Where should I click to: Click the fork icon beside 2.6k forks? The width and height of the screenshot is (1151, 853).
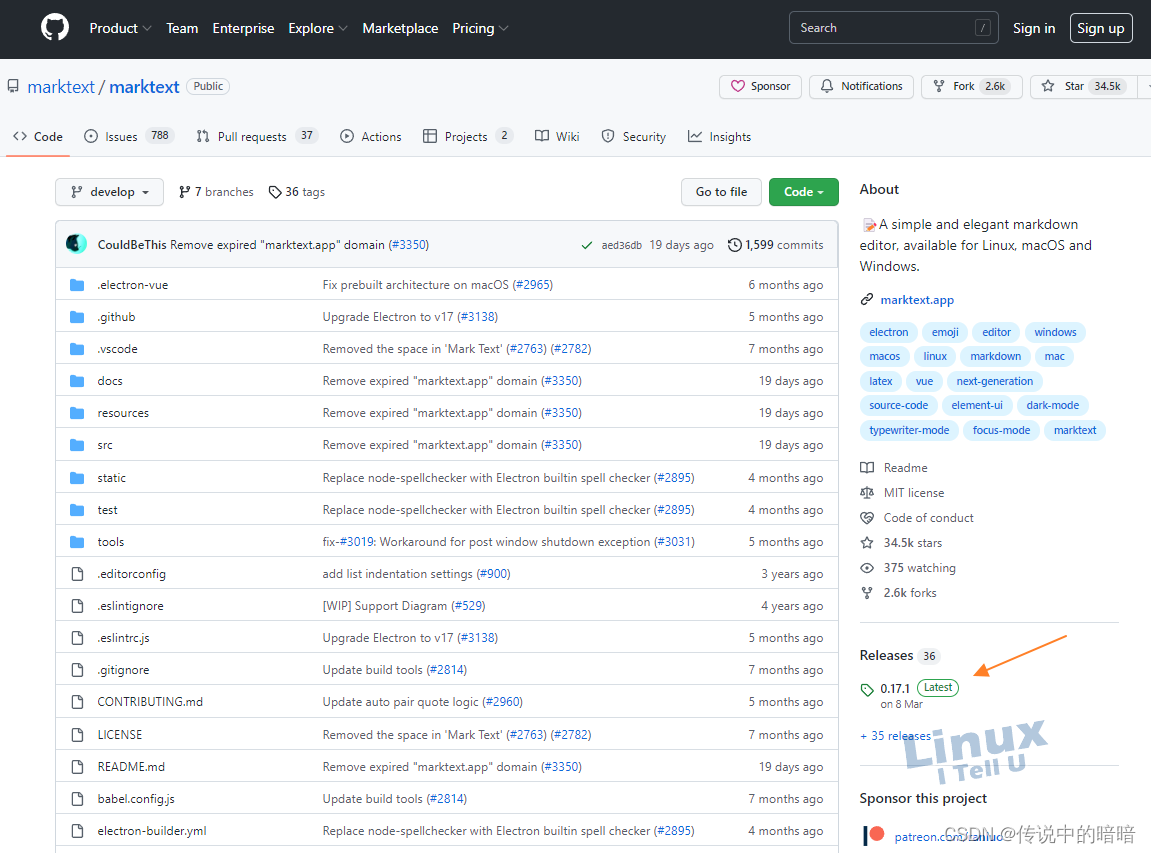coord(867,592)
